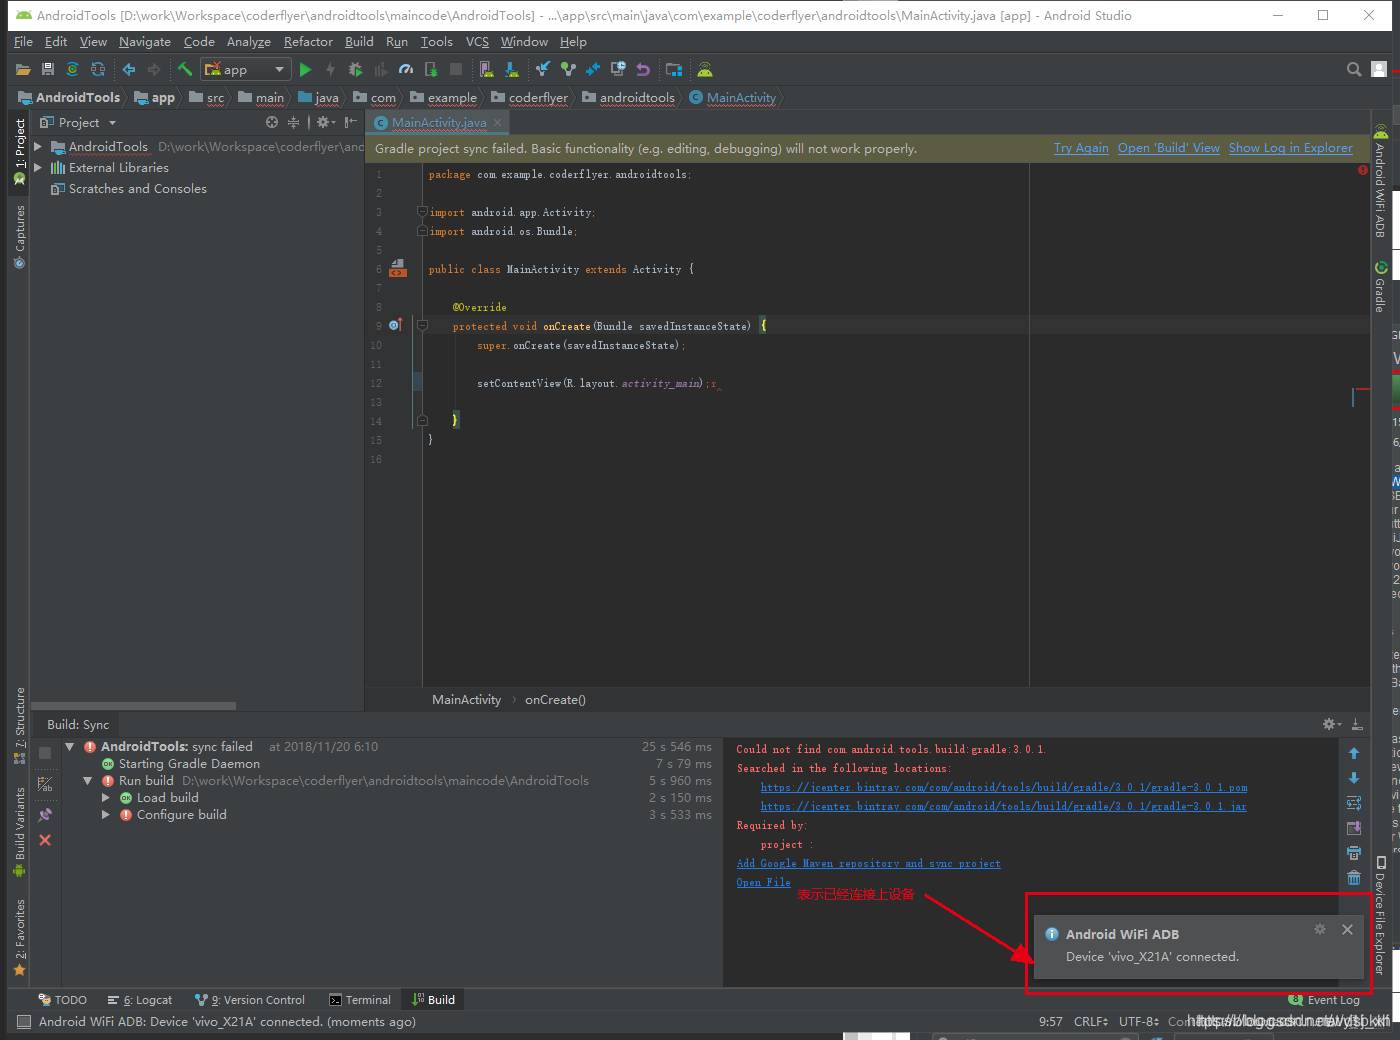This screenshot has height=1040, width=1400.
Task: Clear build output with trash icon
Action: click(1354, 878)
